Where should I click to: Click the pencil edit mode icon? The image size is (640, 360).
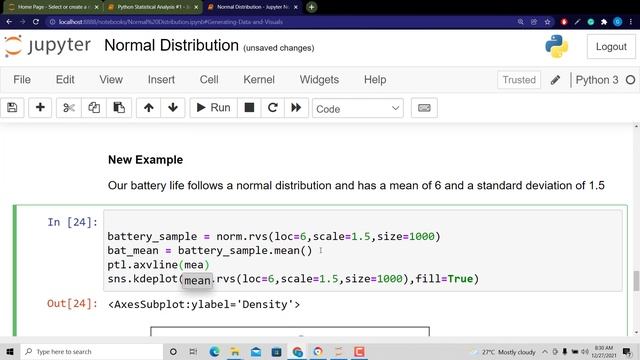pyautogui.click(x=555, y=80)
